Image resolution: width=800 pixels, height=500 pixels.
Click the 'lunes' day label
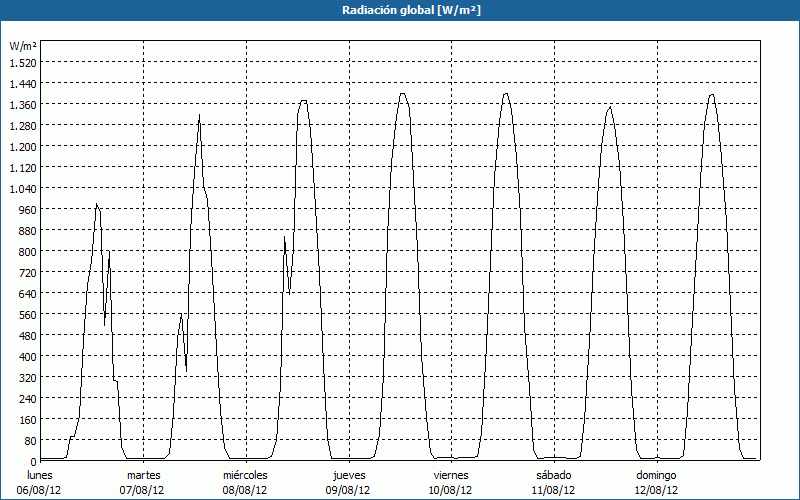tap(40, 475)
